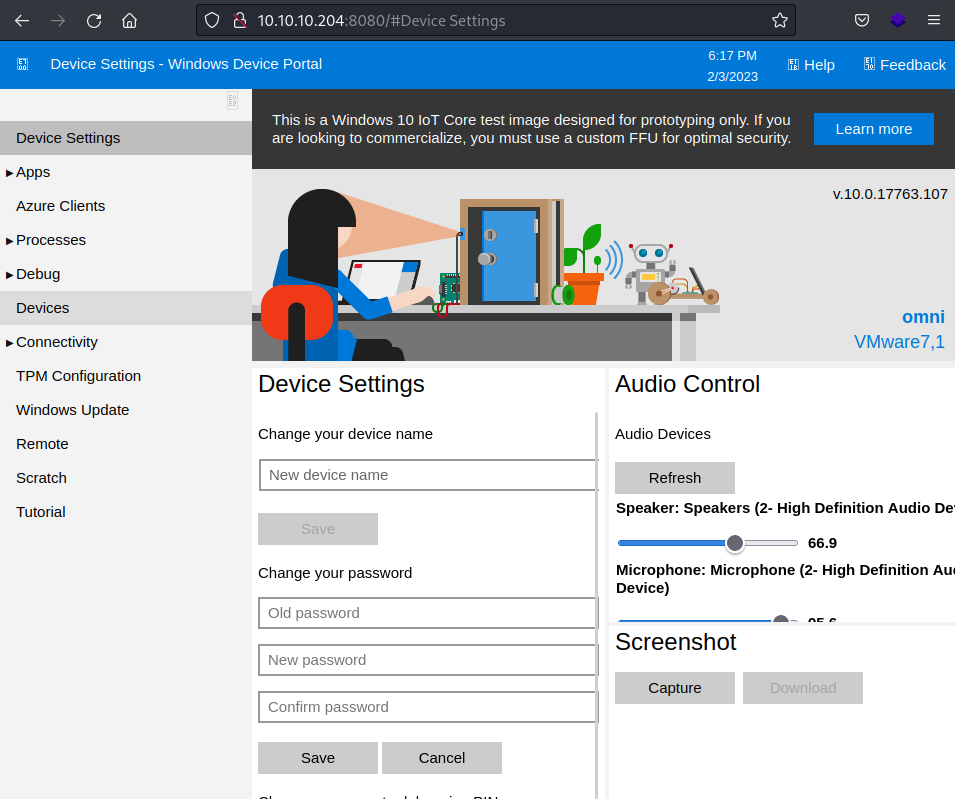Click the Confirm password field
The height and width of the screenshot is (799, 955).
click(428, 707)
